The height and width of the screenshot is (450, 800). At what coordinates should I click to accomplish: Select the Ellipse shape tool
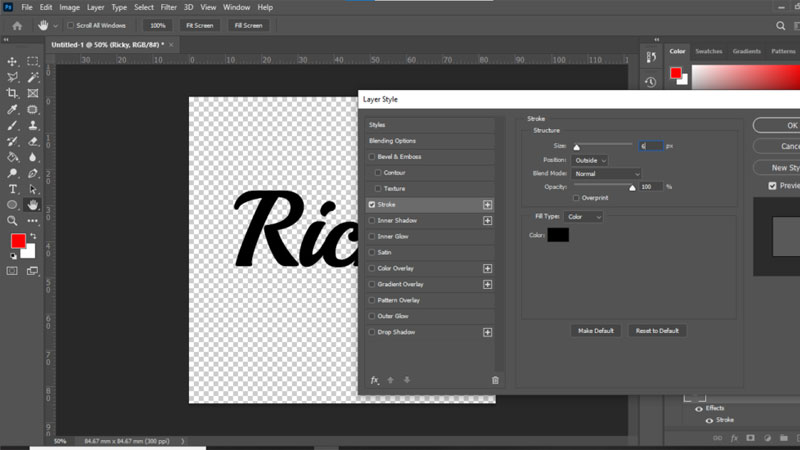coord(12,205)
